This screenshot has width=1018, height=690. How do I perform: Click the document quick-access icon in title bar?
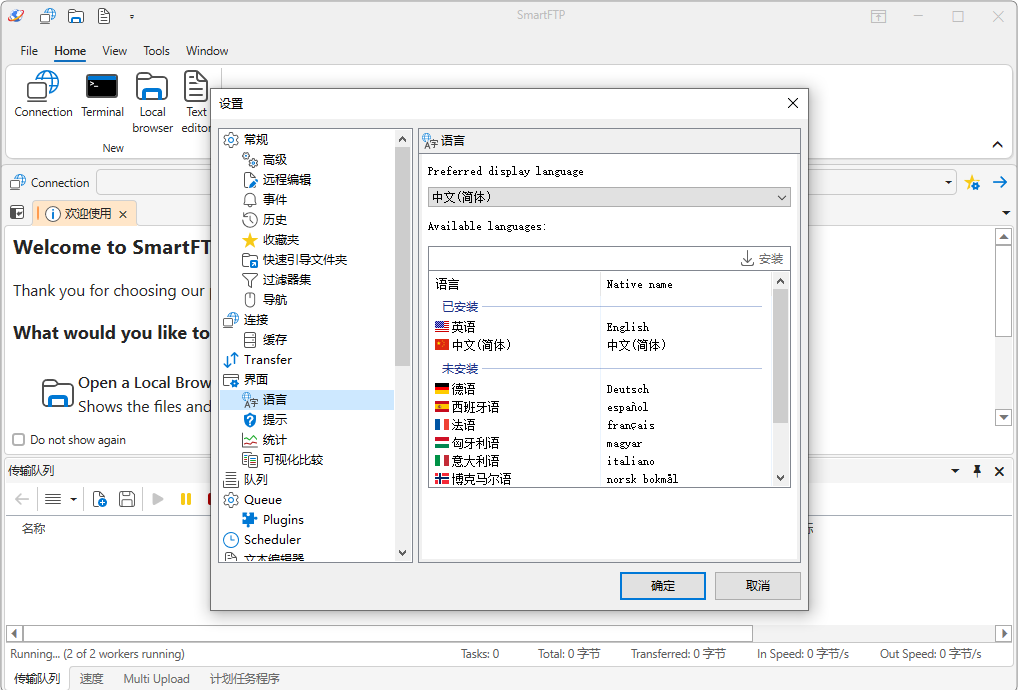[104, 16]
